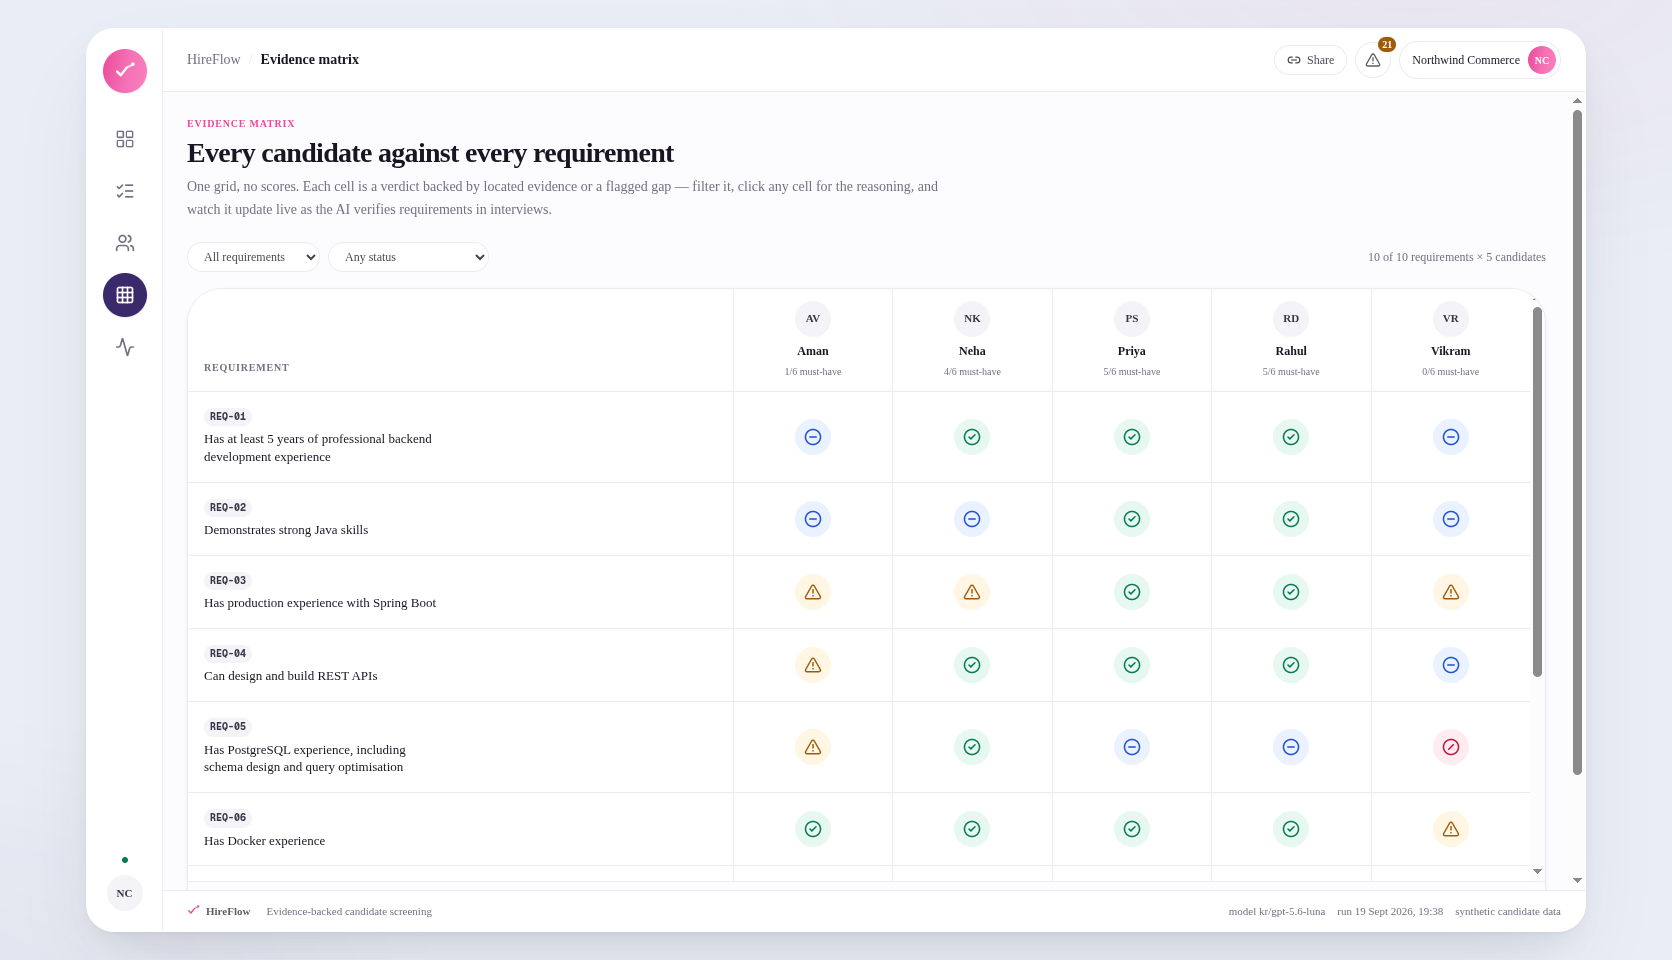Click the footer HireFlow logo
Viewport: 1672px width, 960px height.
pos(219,911)
